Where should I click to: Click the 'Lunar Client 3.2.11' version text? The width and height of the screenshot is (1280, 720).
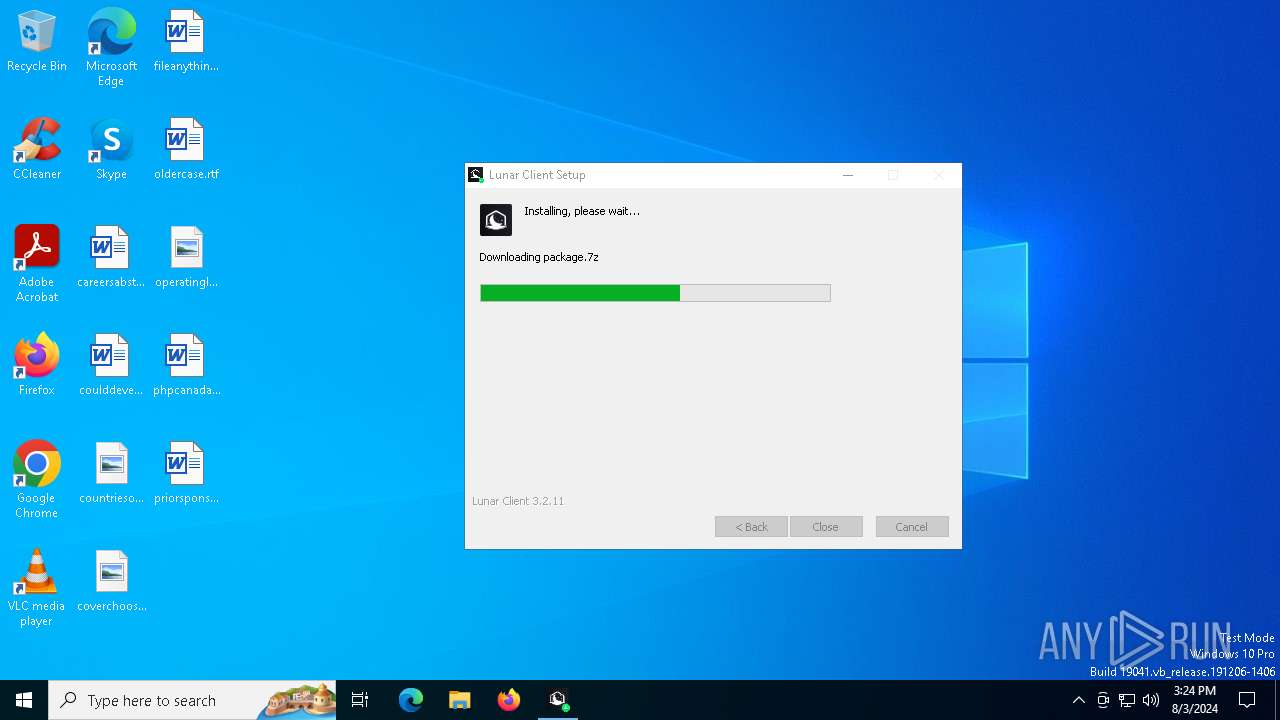518,501
